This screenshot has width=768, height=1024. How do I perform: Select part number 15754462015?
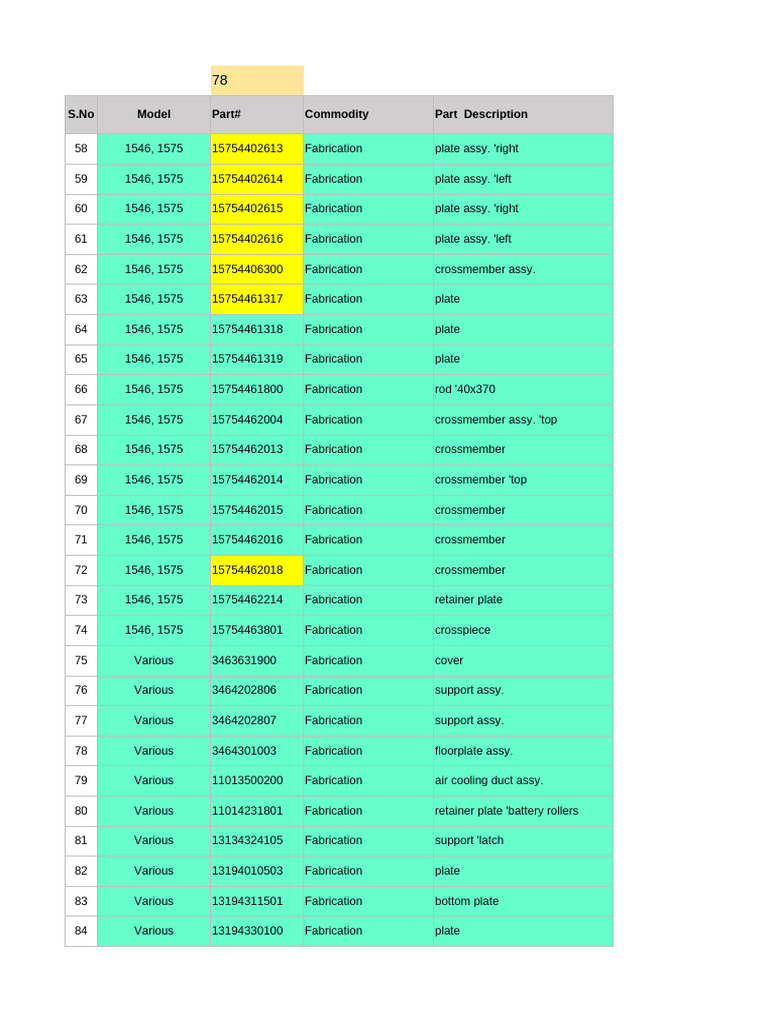click(x=257, y=510)
